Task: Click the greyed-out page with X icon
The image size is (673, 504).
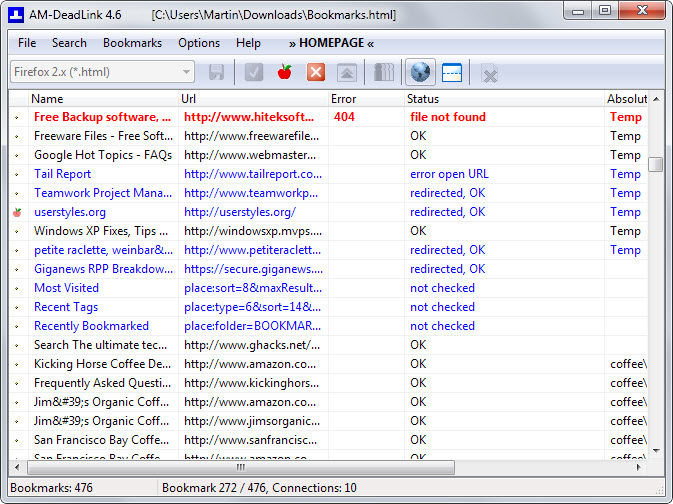Action: [489, 73]
